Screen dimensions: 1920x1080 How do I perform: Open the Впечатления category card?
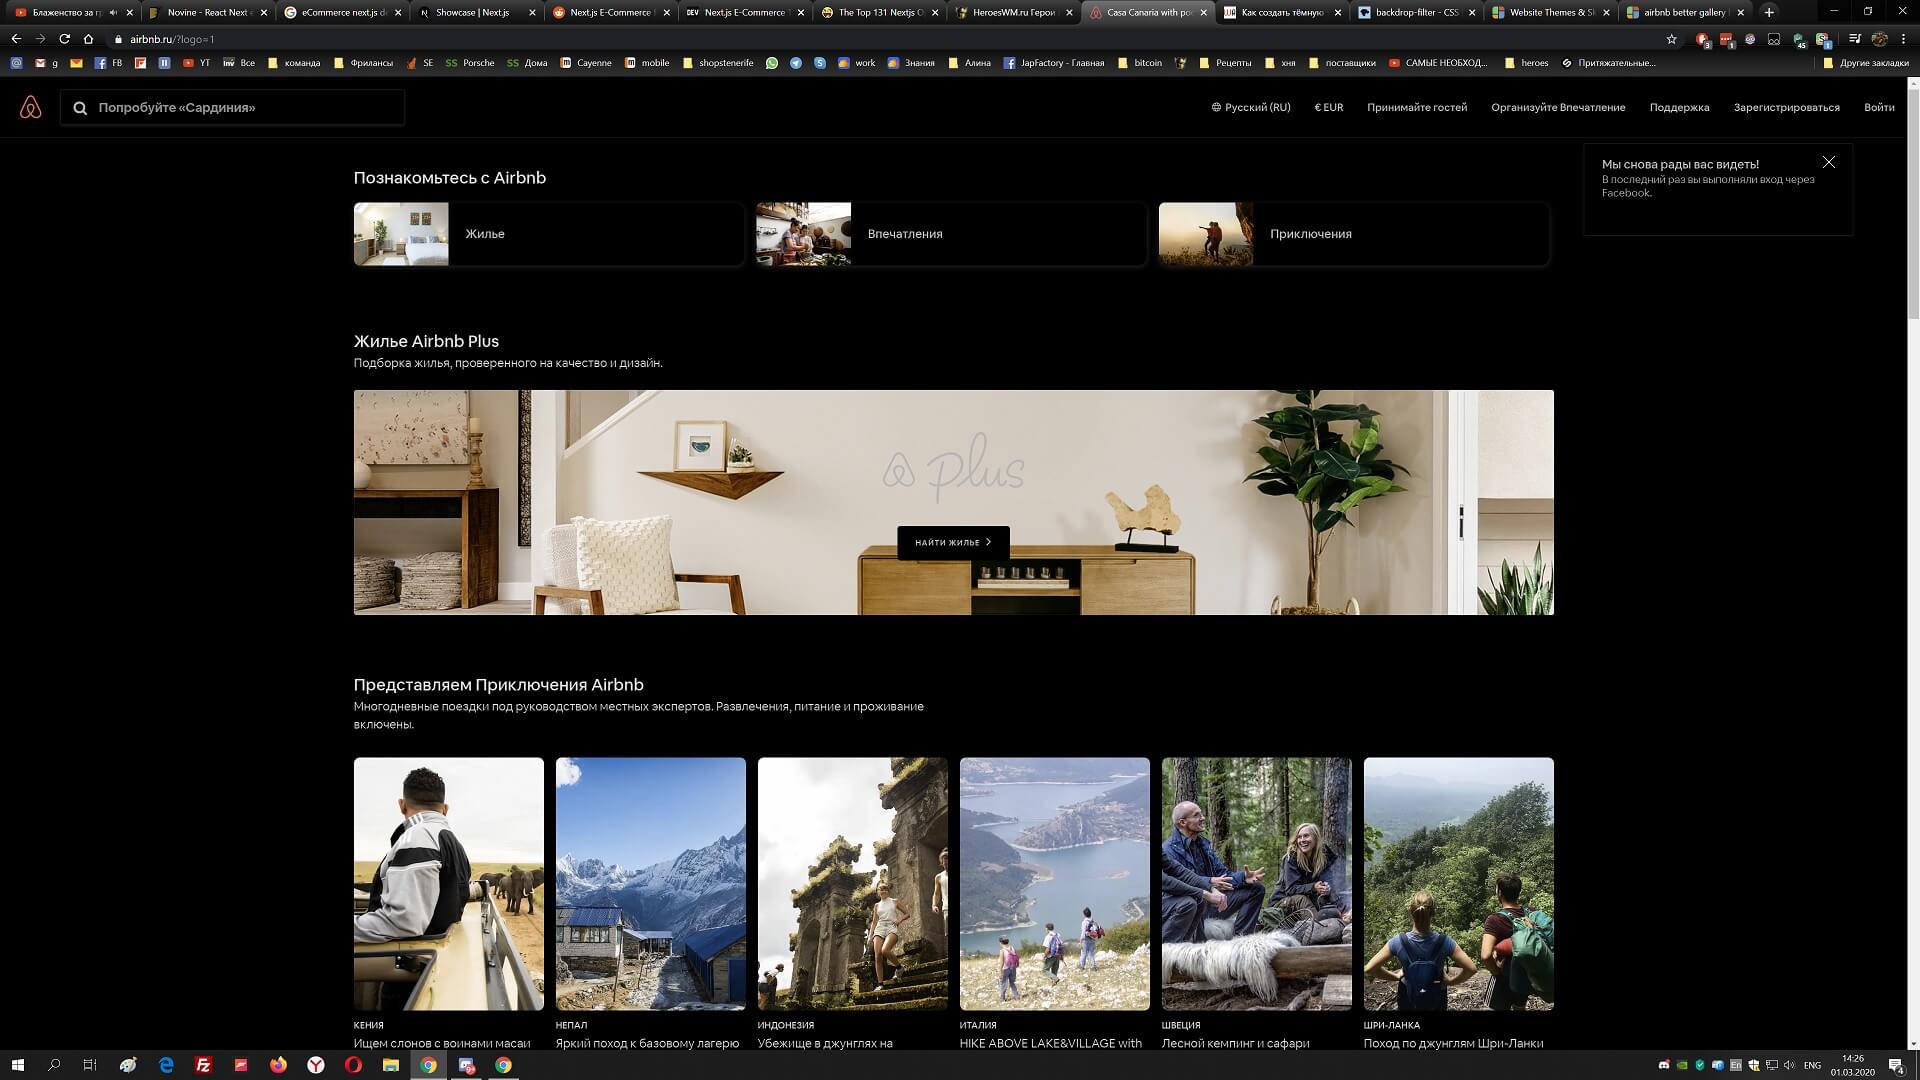click(x=951, y=234)
